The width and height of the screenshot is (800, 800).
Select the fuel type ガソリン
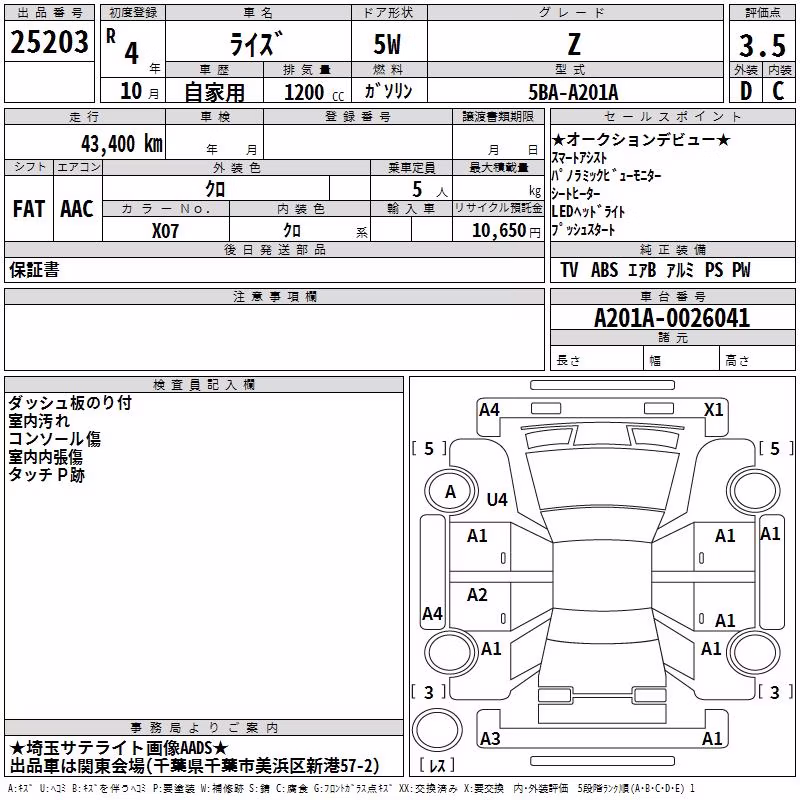tap(388, 91)
